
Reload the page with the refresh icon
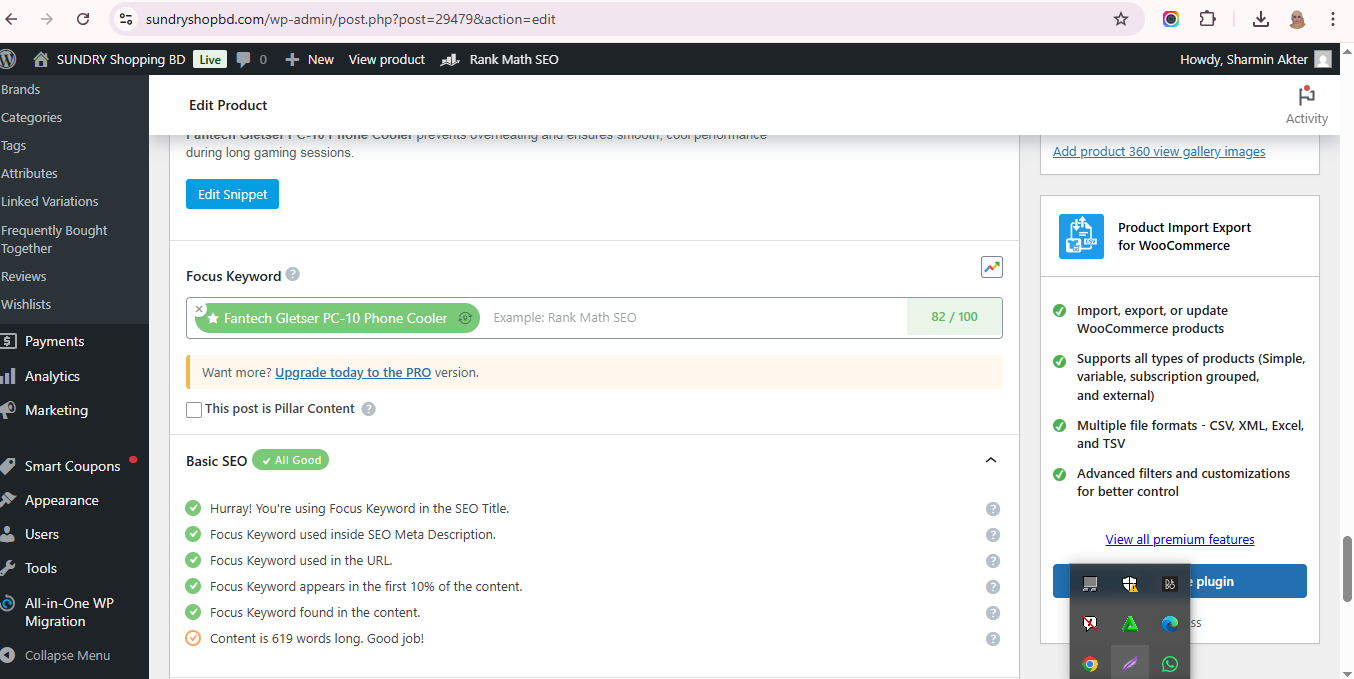(x=83, y=19)
